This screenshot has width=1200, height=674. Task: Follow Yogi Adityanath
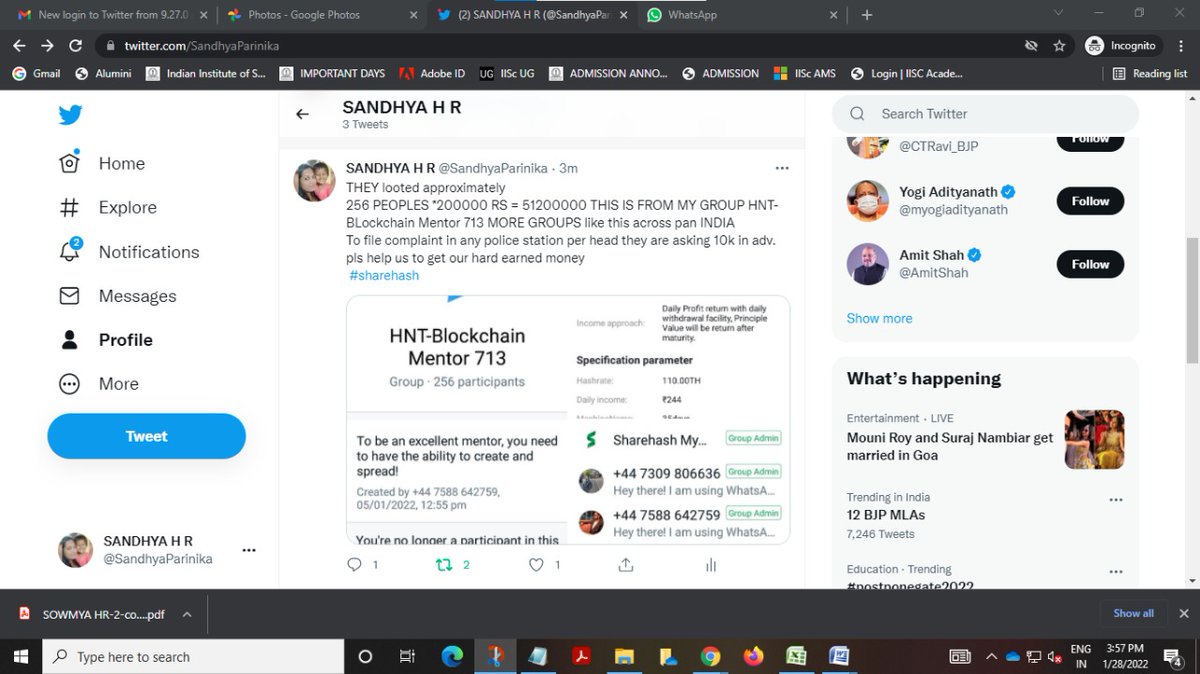pyautogui.click(x=1090, y=201)
